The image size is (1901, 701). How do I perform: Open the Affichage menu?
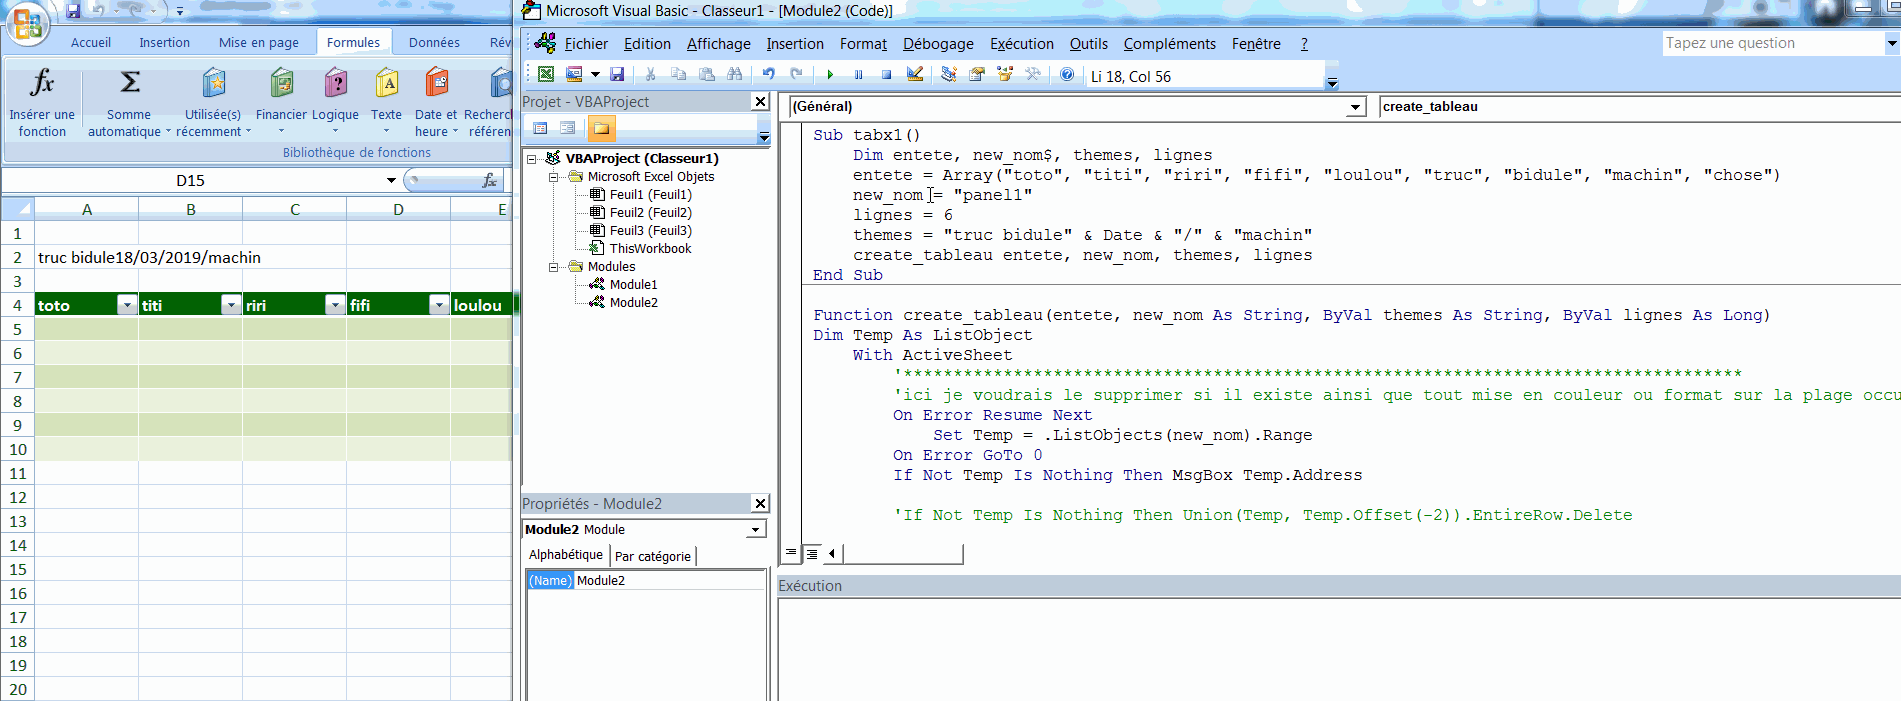(718, 44)
